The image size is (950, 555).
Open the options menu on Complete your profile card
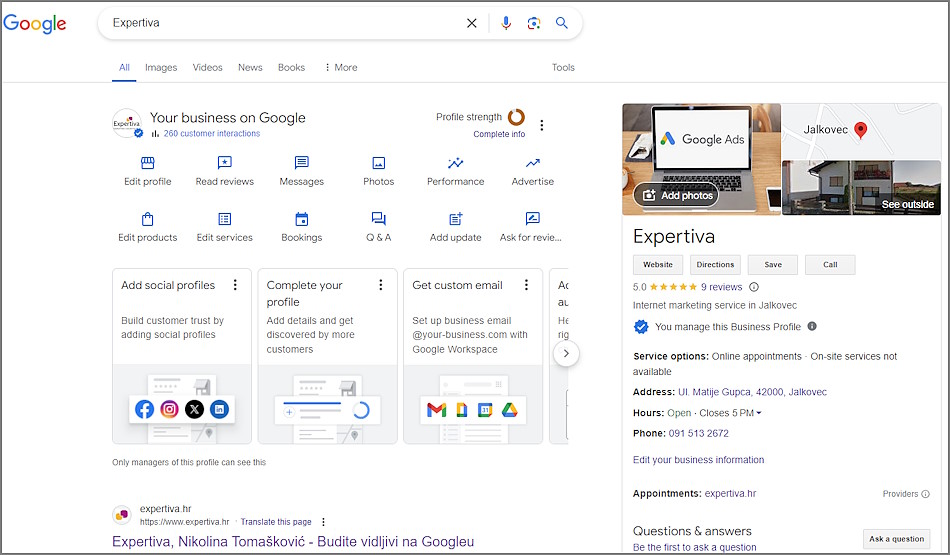(380, 285)
